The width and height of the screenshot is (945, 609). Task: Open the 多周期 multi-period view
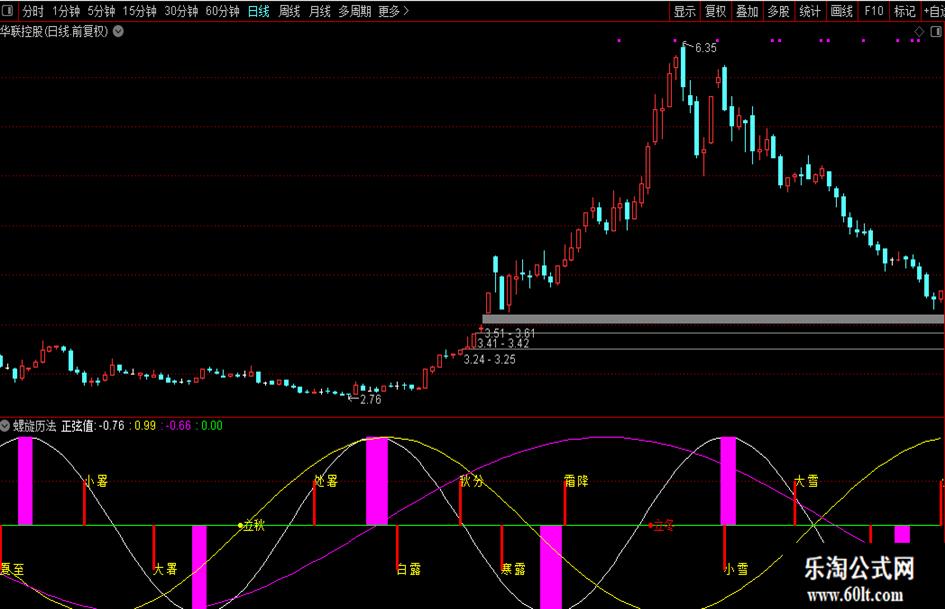(x=354, y=11)
